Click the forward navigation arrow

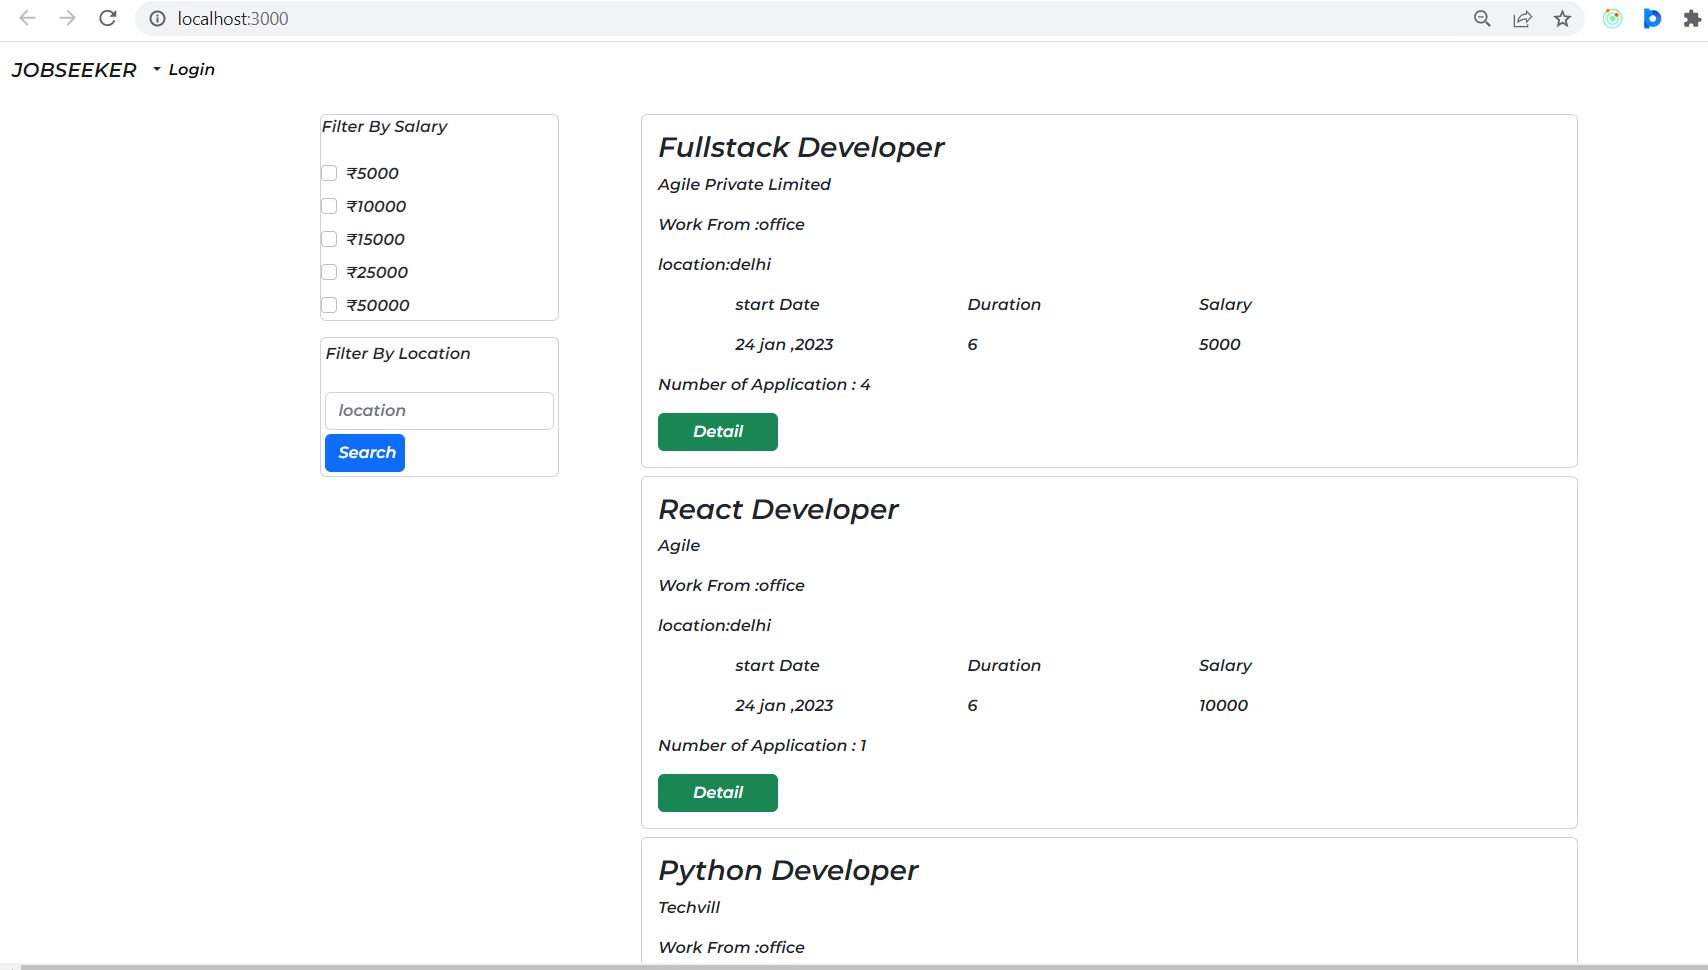(67, 17)
